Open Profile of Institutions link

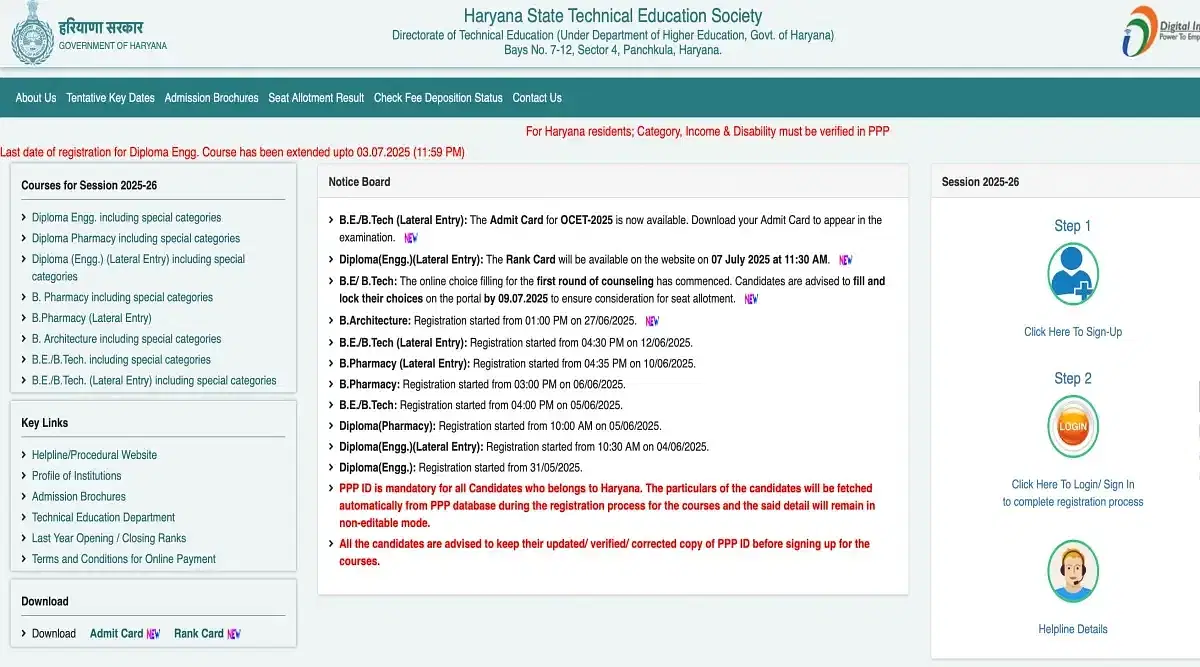(76, 476)
